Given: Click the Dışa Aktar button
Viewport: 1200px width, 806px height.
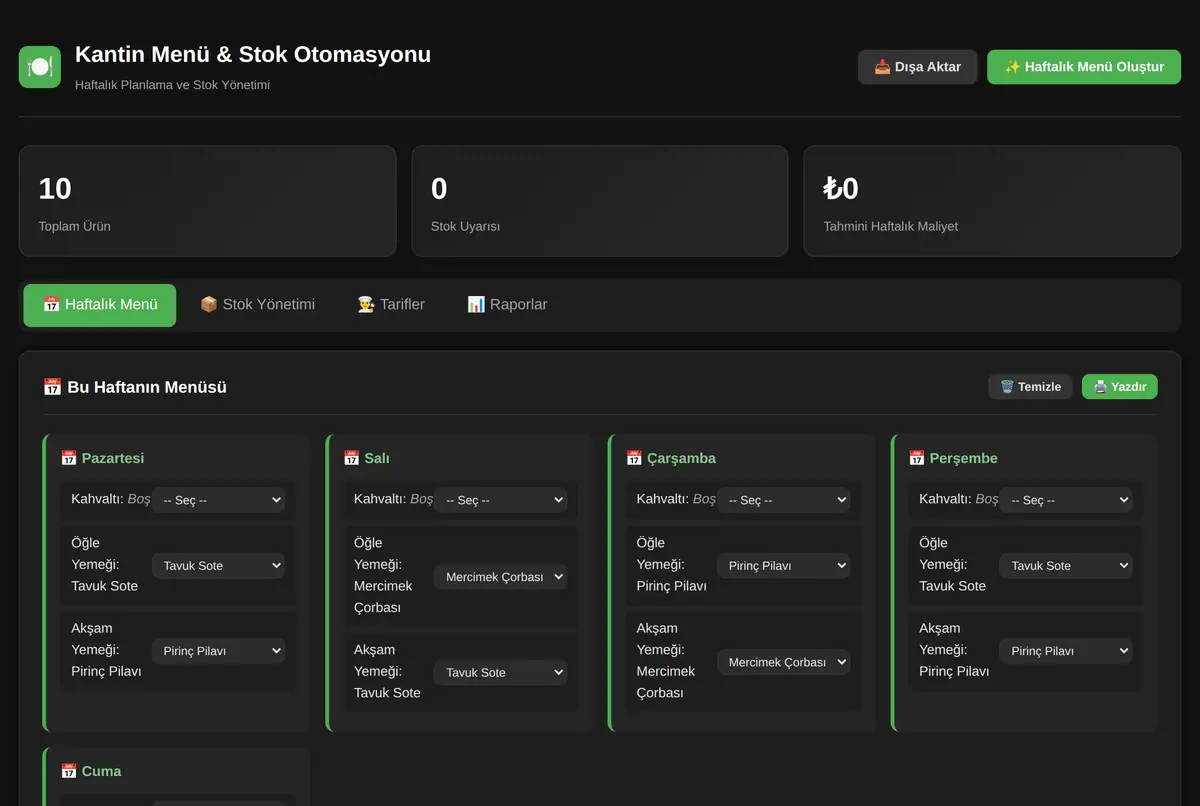Looking at the screenshot, I should (917, 67).
